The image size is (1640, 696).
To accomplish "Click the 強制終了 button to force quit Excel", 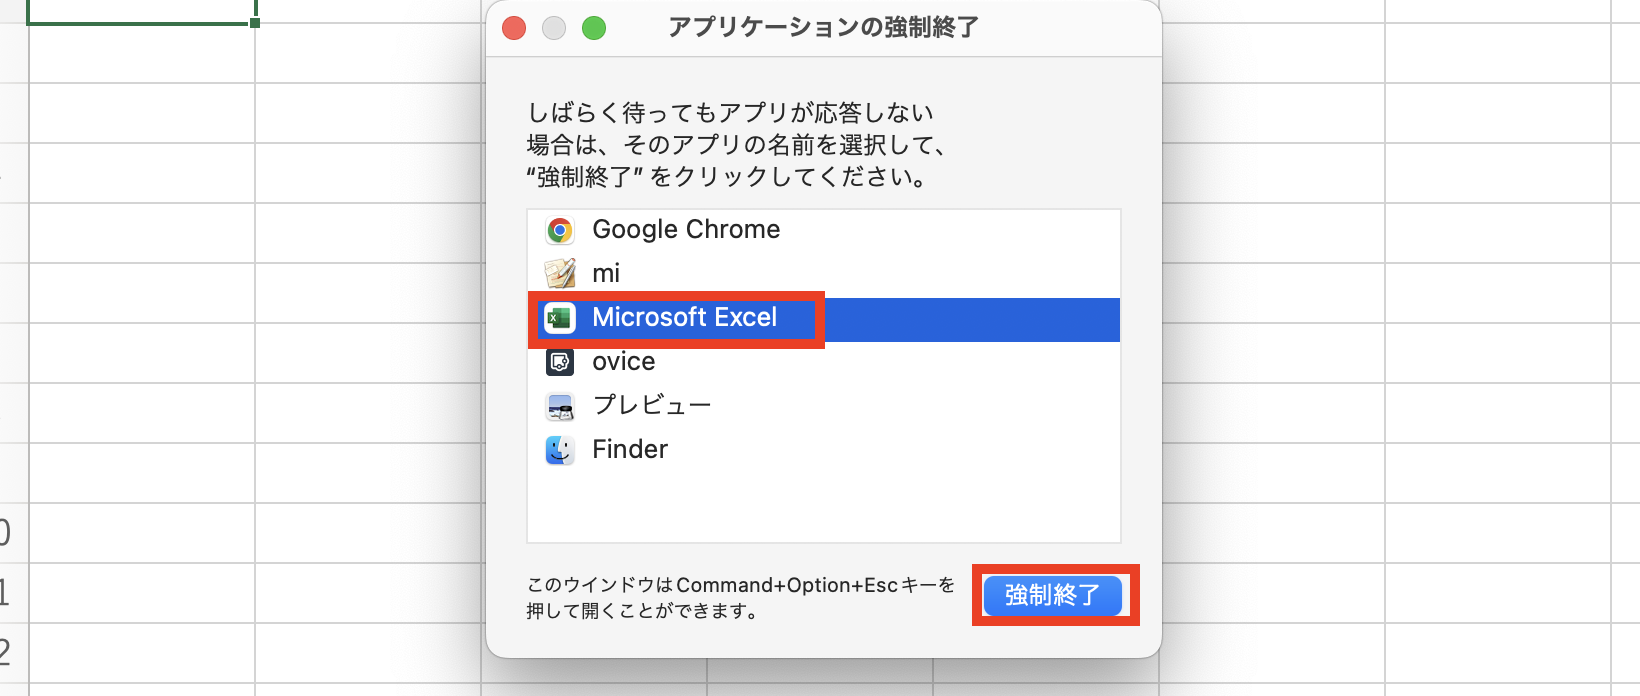I will pos(1052,596).
